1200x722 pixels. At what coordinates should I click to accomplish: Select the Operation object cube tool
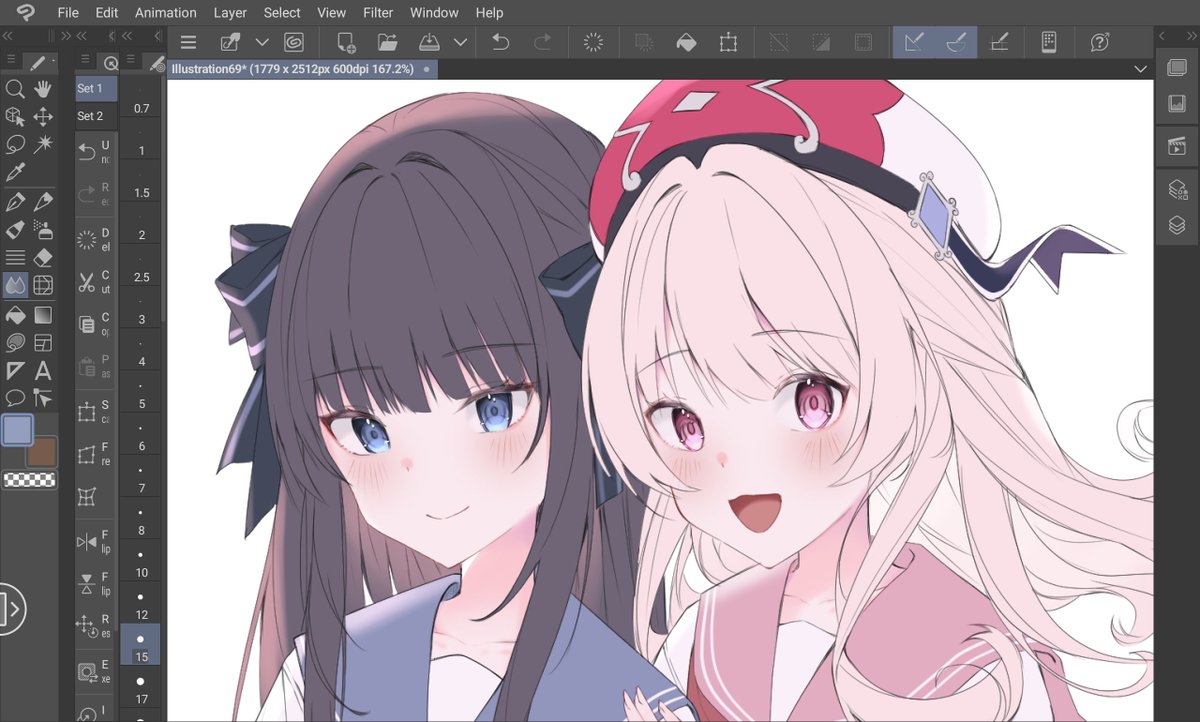(15, 117)
